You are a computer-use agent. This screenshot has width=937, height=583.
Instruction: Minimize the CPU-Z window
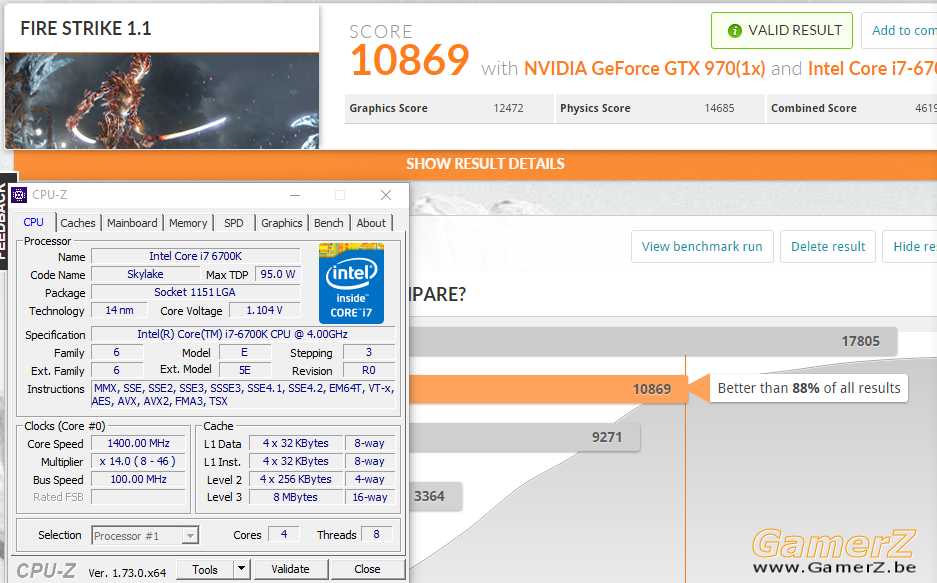coord(295,195)
